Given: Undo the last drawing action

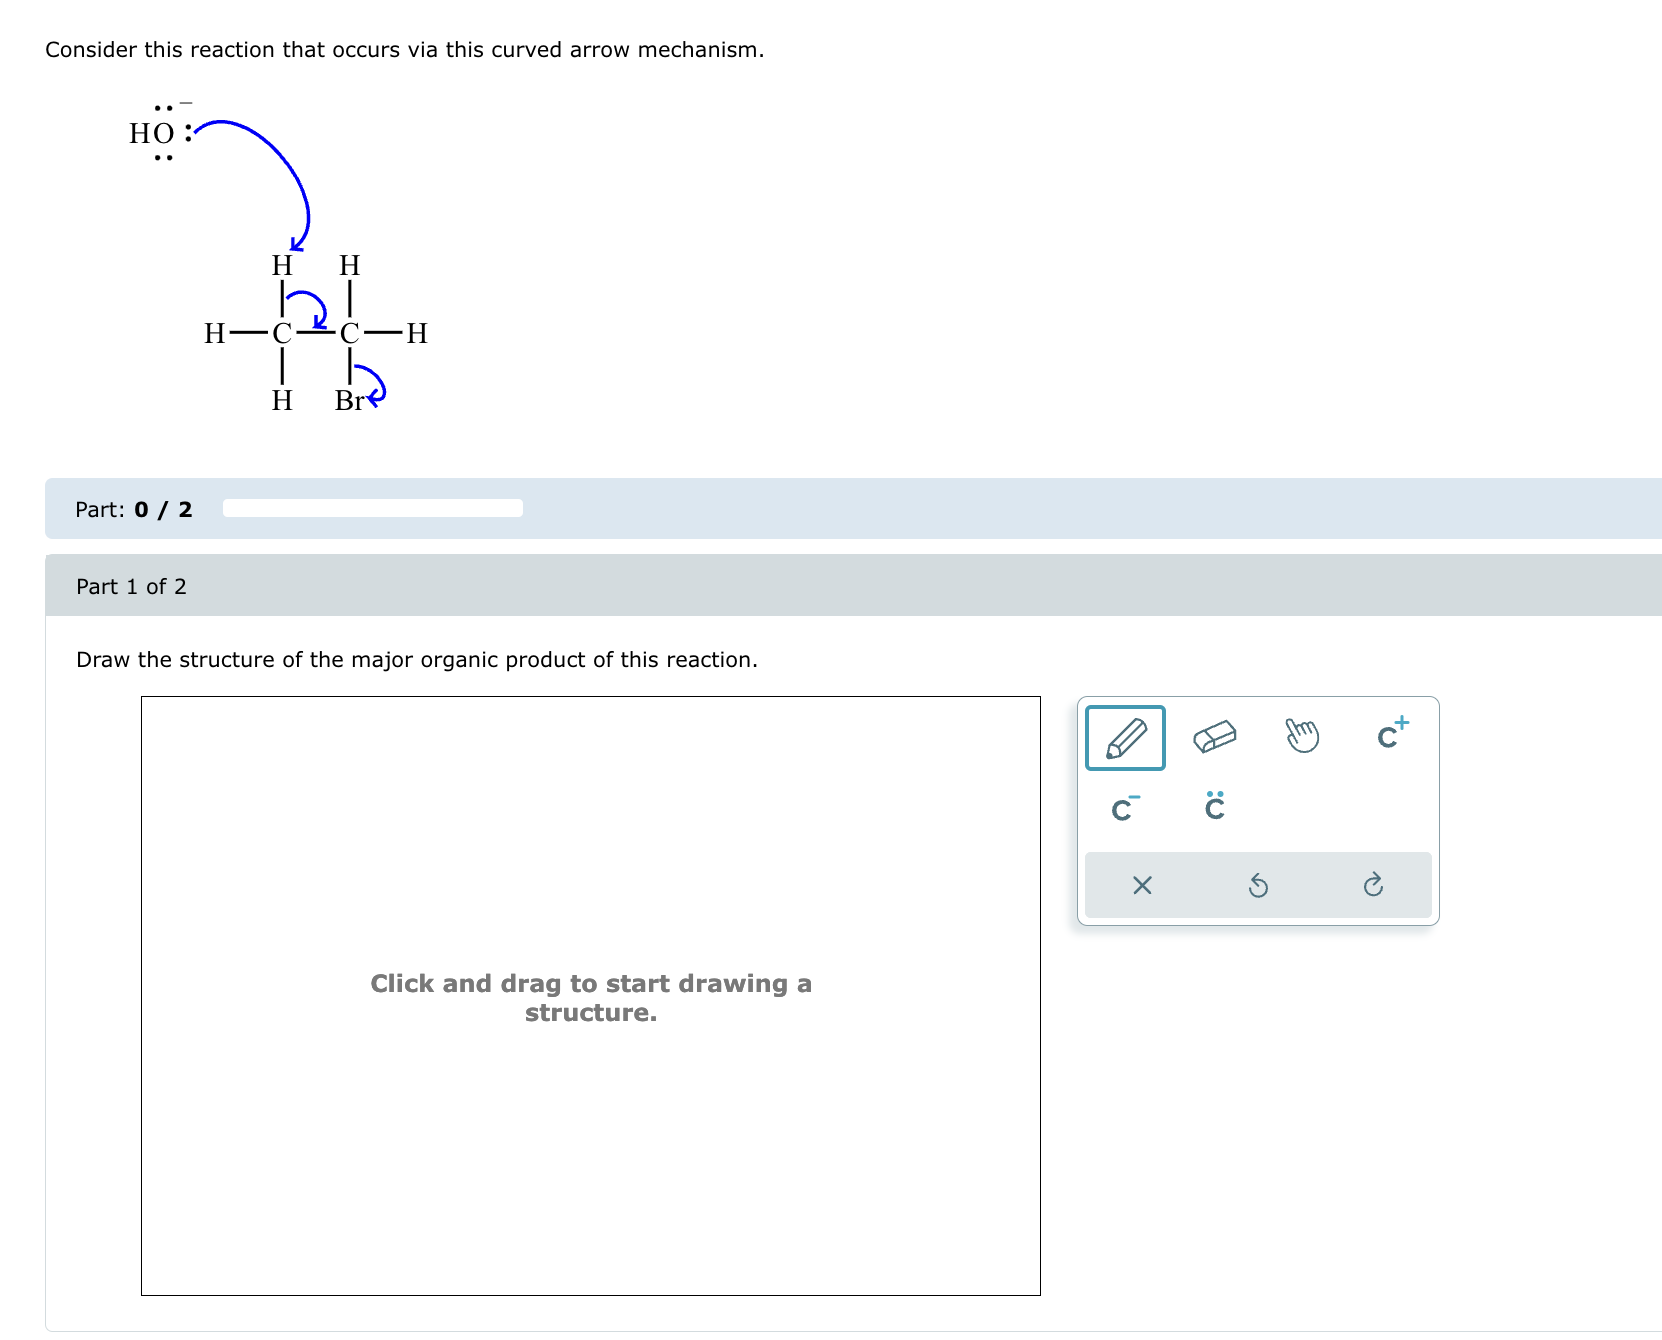Looking at the screenshot, I should [1258, 885].
